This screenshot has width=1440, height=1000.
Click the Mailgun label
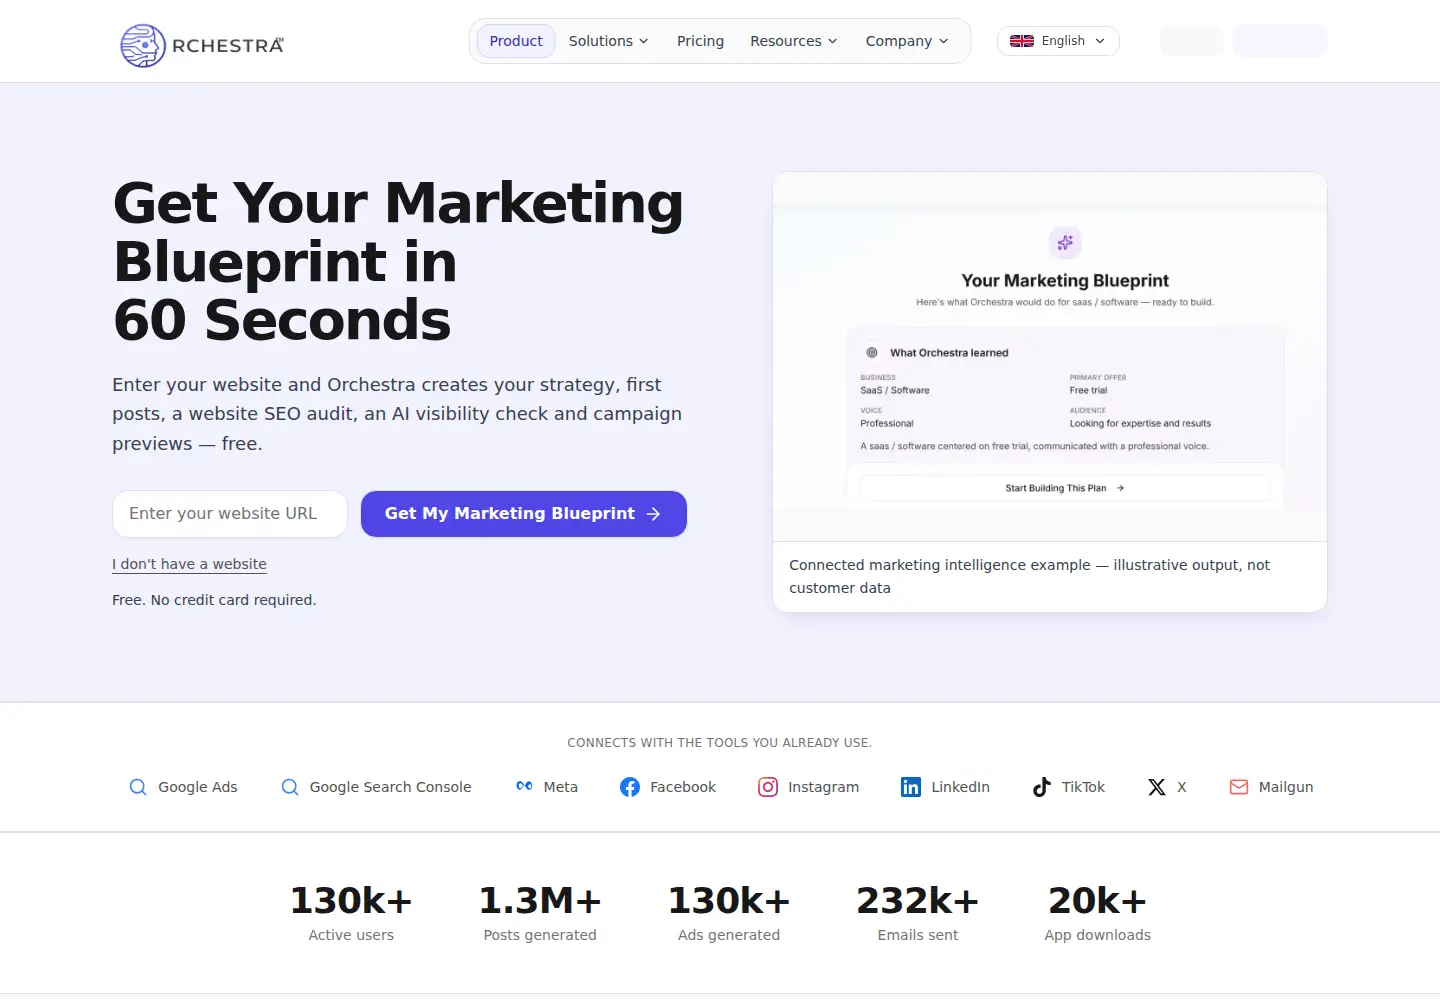[1286, 787]
